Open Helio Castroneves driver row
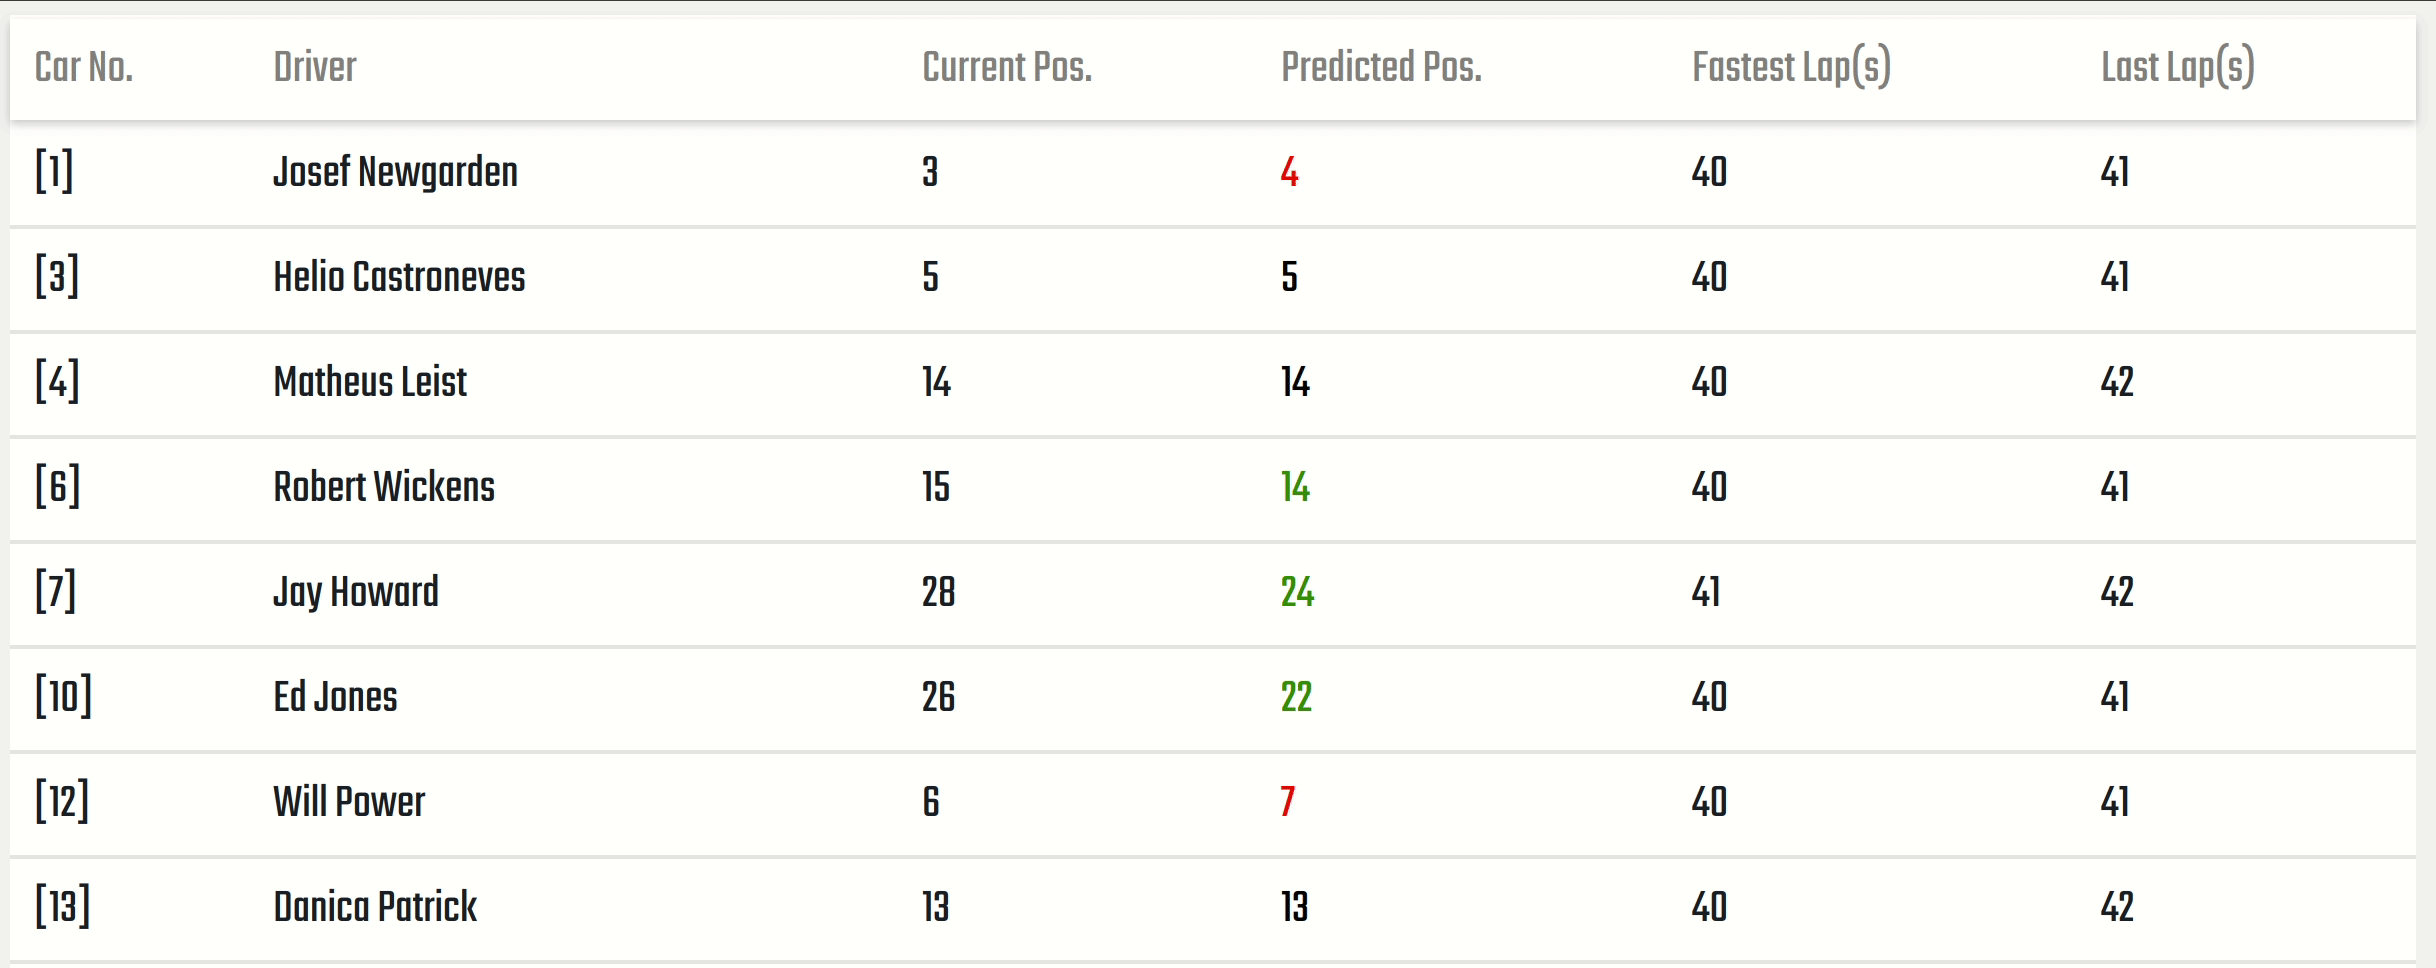This screenshot has width=2436, height=968. (x=399, y=278)
